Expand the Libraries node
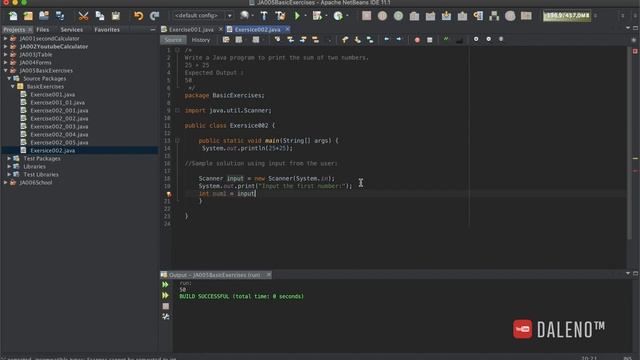This screenshot has height=360, width=640. click(9, 167)
